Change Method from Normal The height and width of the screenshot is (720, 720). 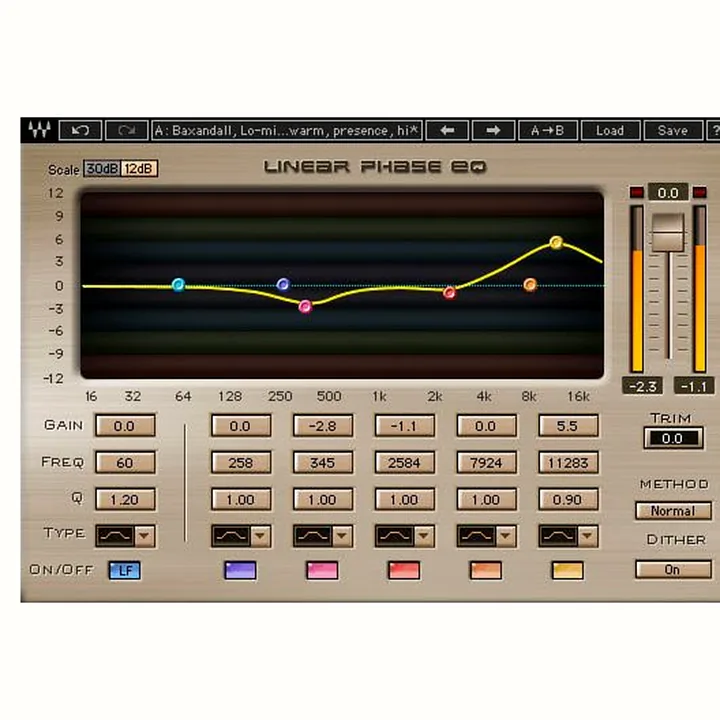click(x=673, y=511)
